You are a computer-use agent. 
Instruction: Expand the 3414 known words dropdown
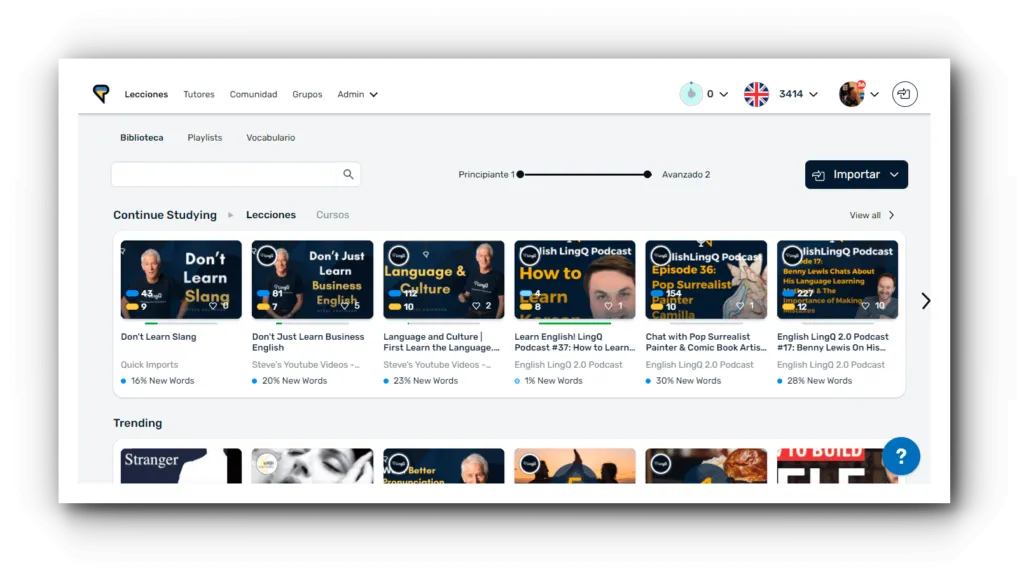click(x=798, y=94)
